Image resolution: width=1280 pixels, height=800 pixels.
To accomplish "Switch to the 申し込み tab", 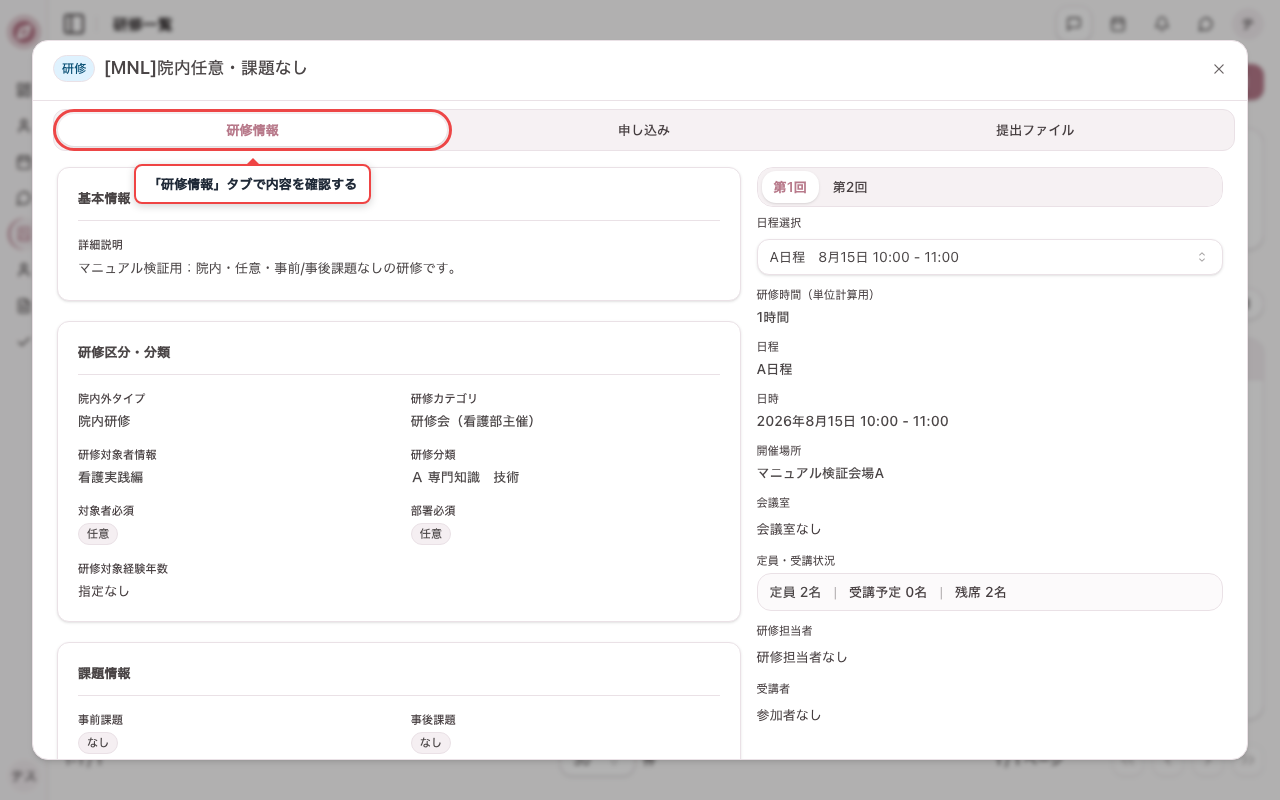I will (644, 130).
